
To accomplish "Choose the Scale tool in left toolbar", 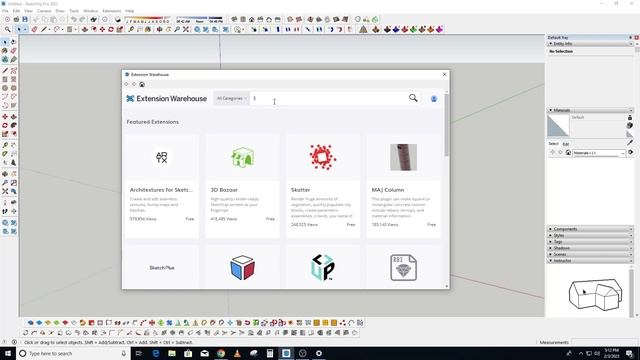I will [5, 134].
